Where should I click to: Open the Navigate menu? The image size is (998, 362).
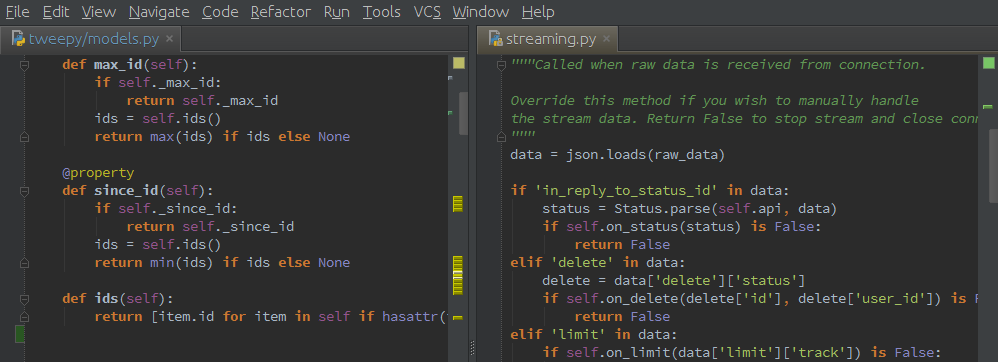click(159, 11)
